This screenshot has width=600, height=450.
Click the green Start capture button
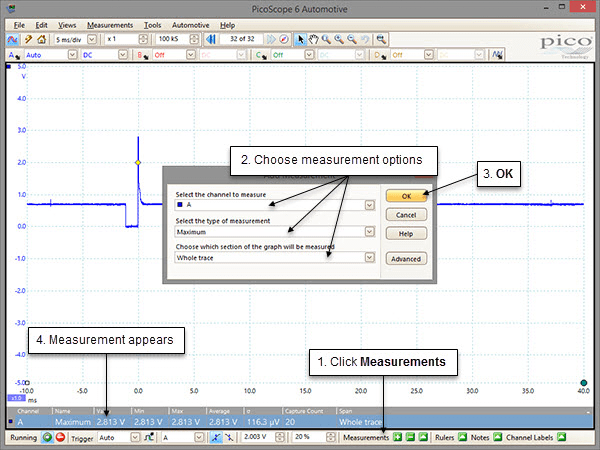(x=47, y=437)
